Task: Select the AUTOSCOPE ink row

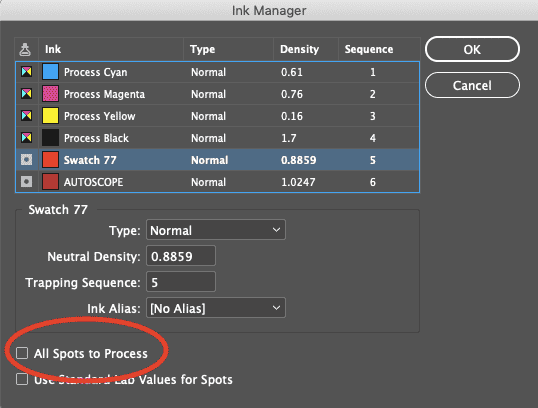Action: click(x=218, y=182)
